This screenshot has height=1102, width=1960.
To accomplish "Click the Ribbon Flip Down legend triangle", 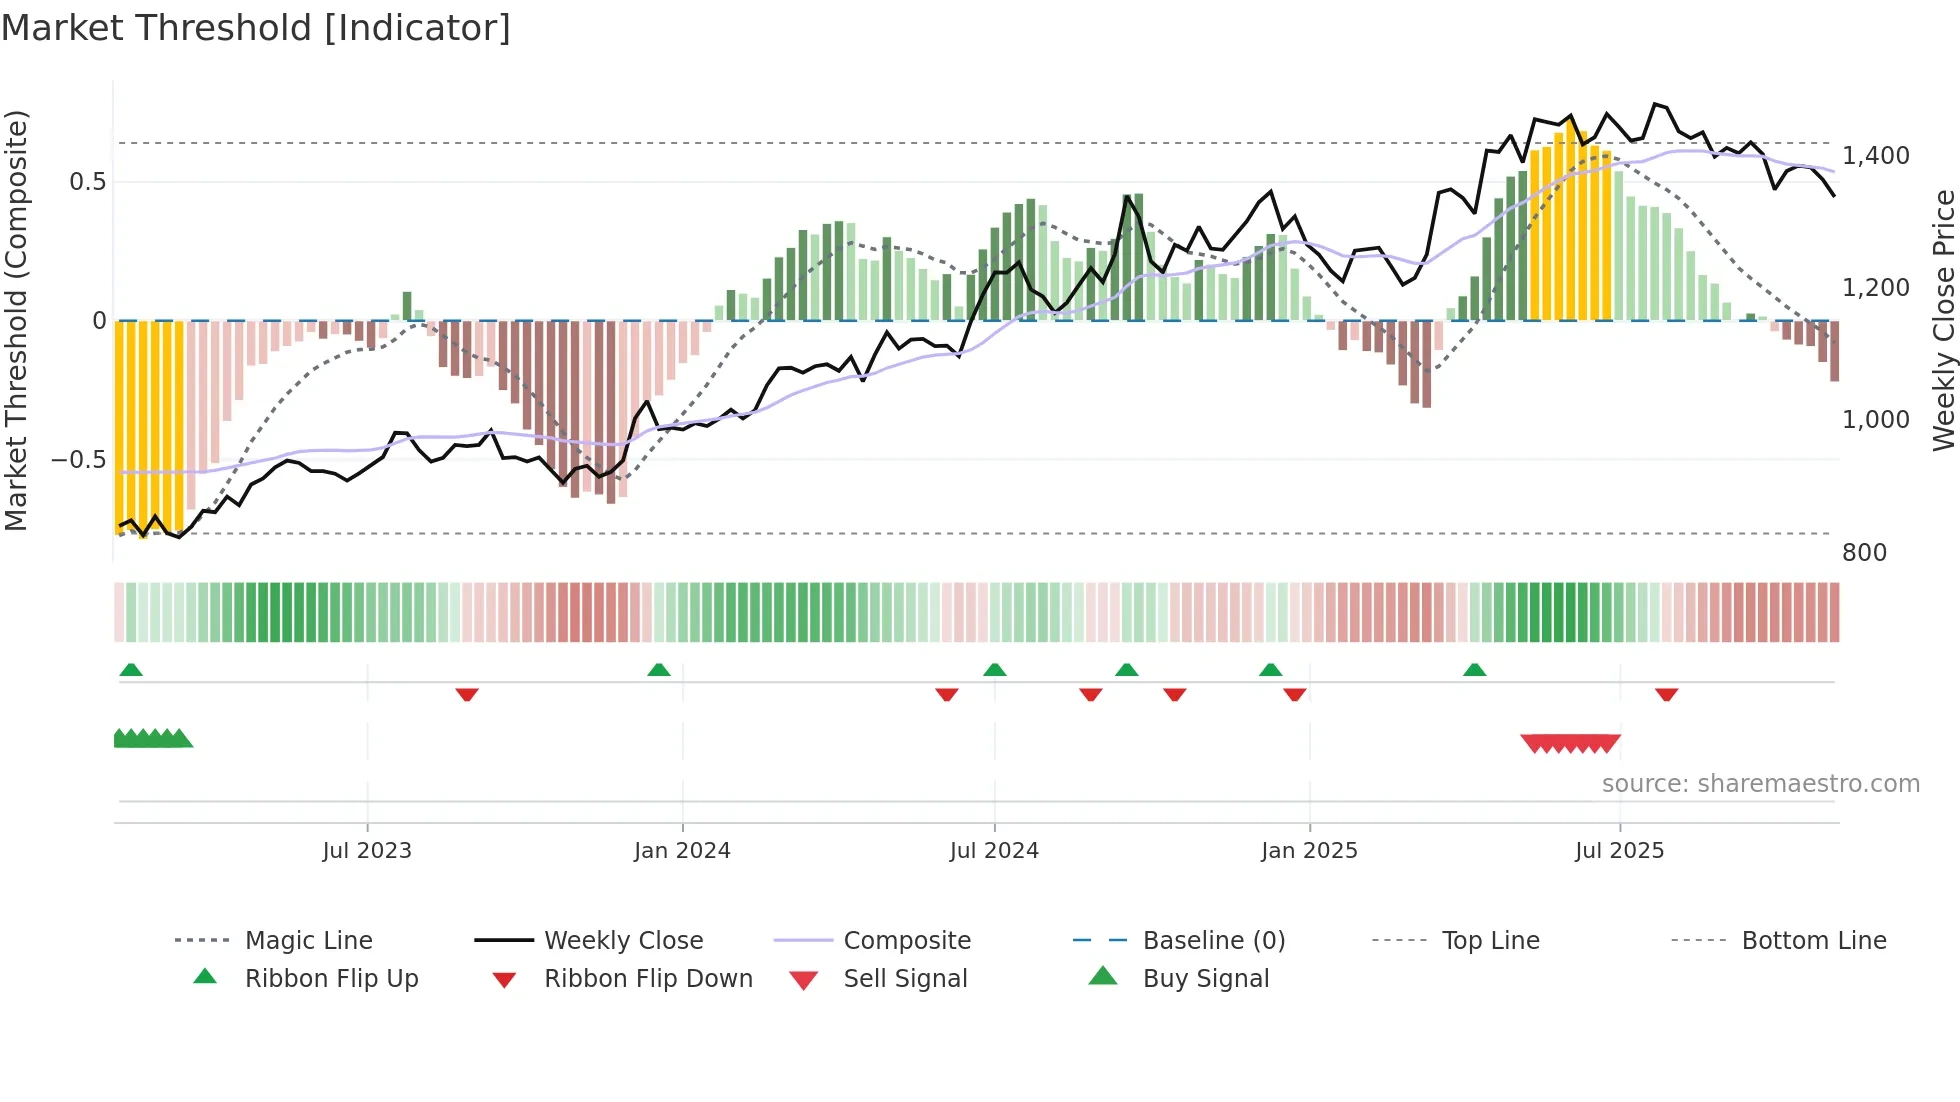I will [x=504, y=980].
